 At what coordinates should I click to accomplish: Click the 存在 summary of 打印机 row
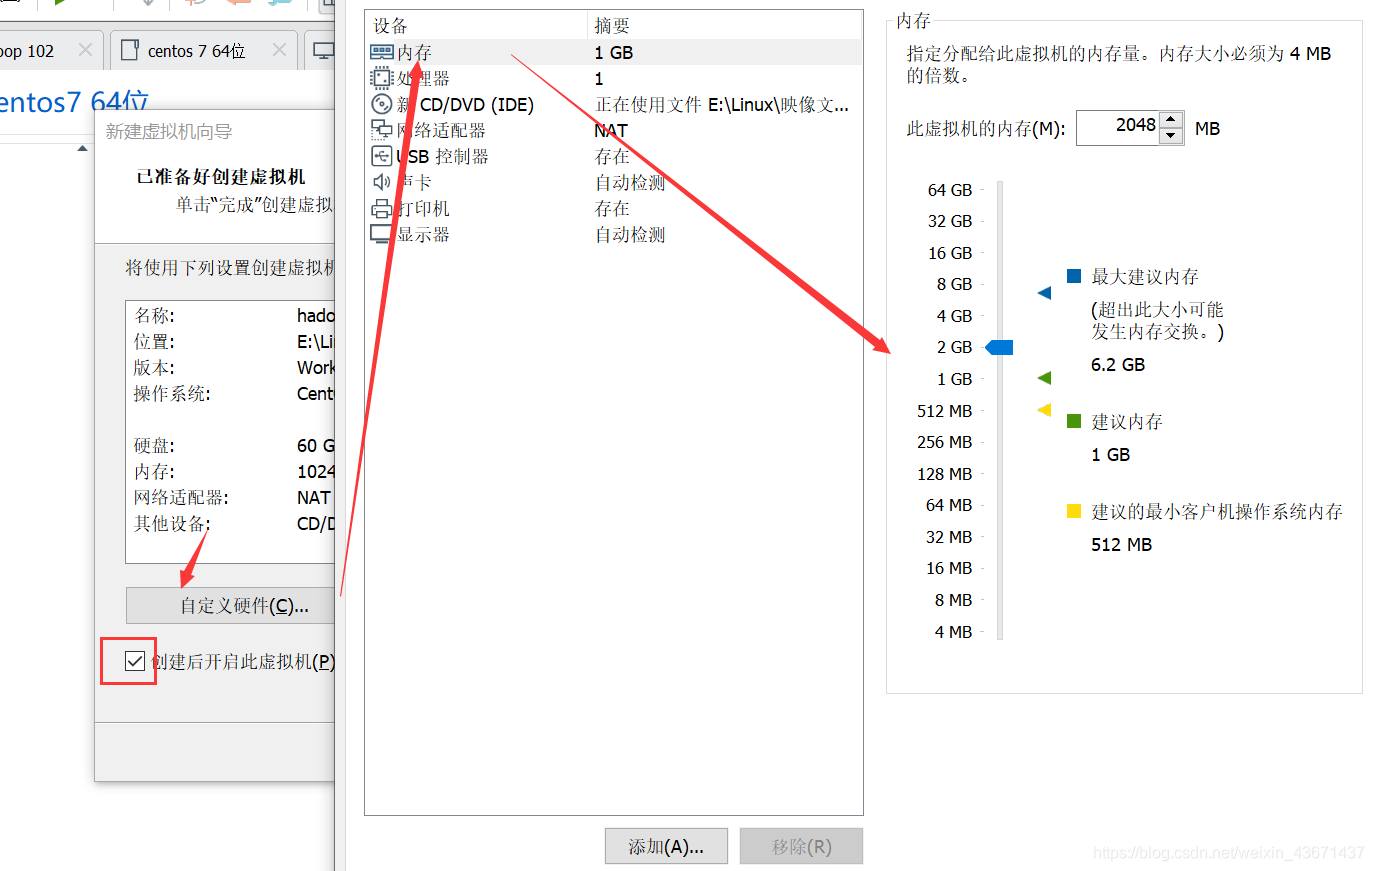click(x=612, y=208)
